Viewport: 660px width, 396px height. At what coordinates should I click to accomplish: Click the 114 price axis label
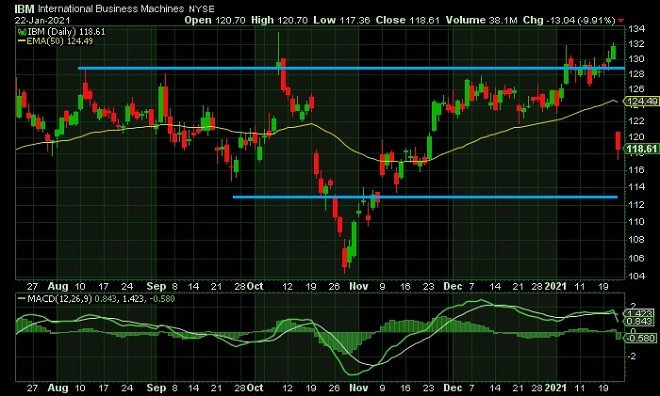[x=636, y=187]
